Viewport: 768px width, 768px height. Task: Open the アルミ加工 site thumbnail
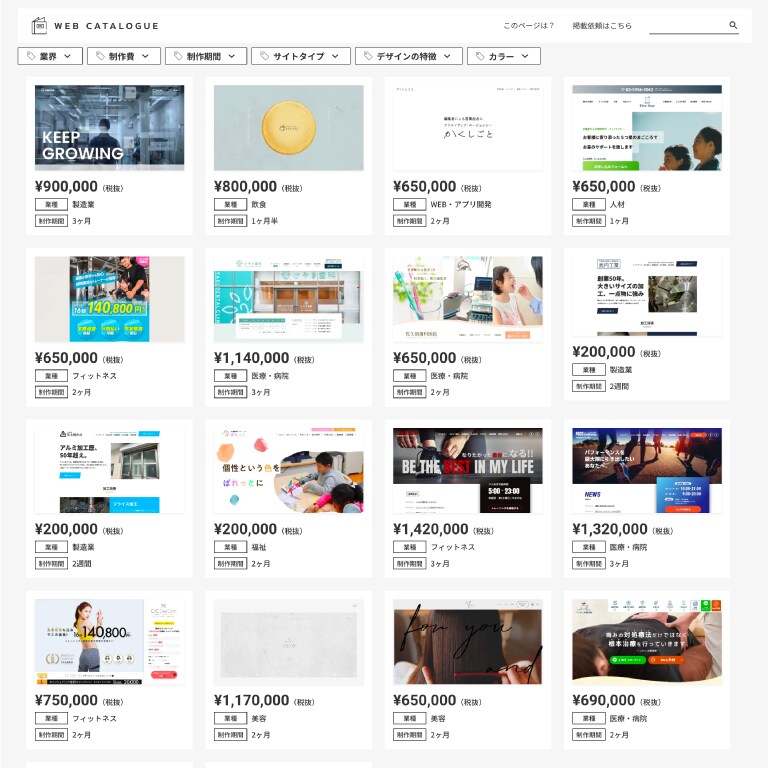click(109, 470)
